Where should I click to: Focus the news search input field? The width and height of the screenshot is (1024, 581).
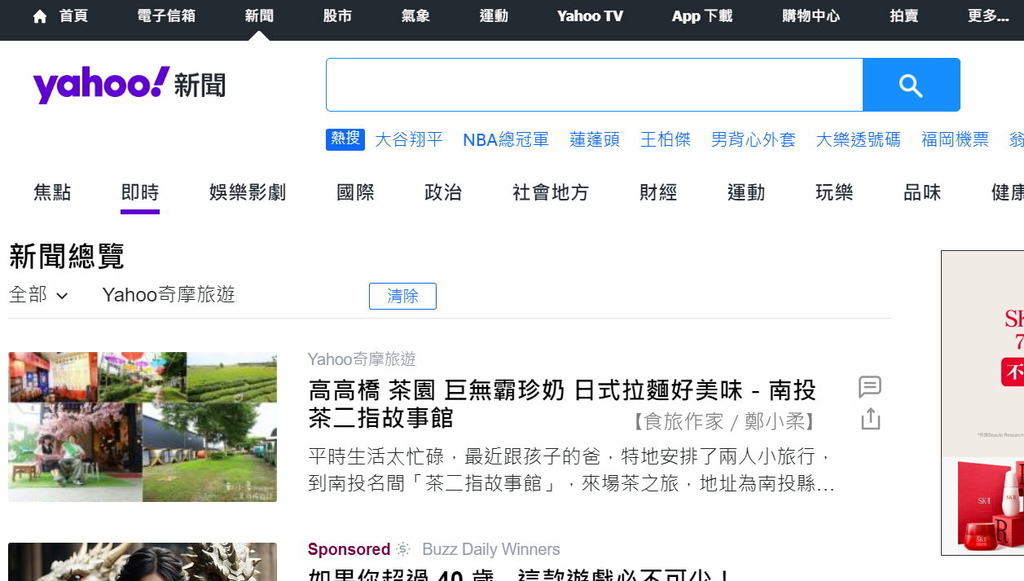(594, 85)
